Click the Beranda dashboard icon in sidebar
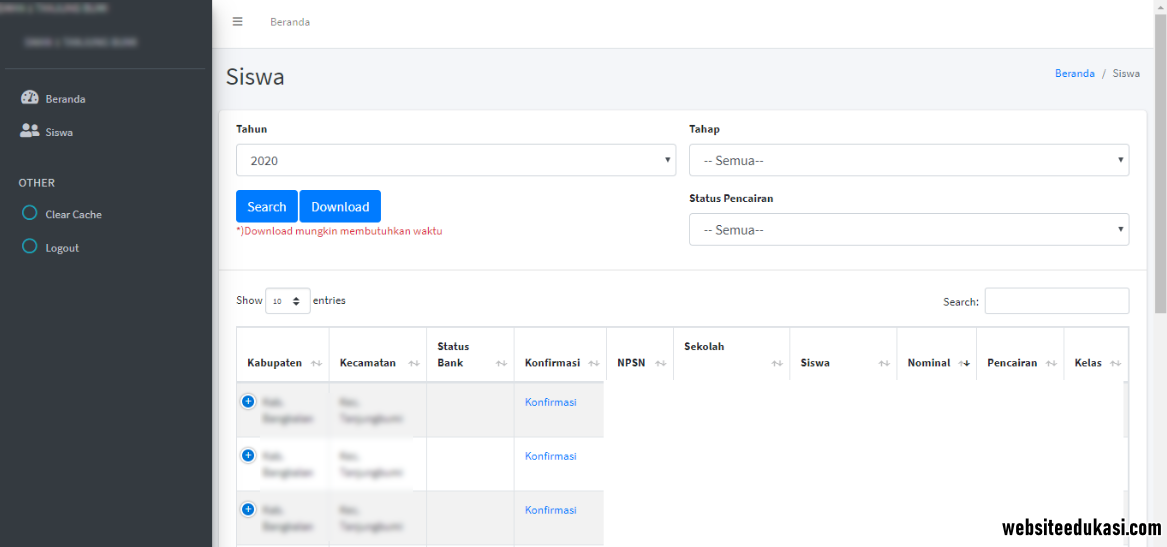Screen dimensions: 1167x547 [29, 98]
